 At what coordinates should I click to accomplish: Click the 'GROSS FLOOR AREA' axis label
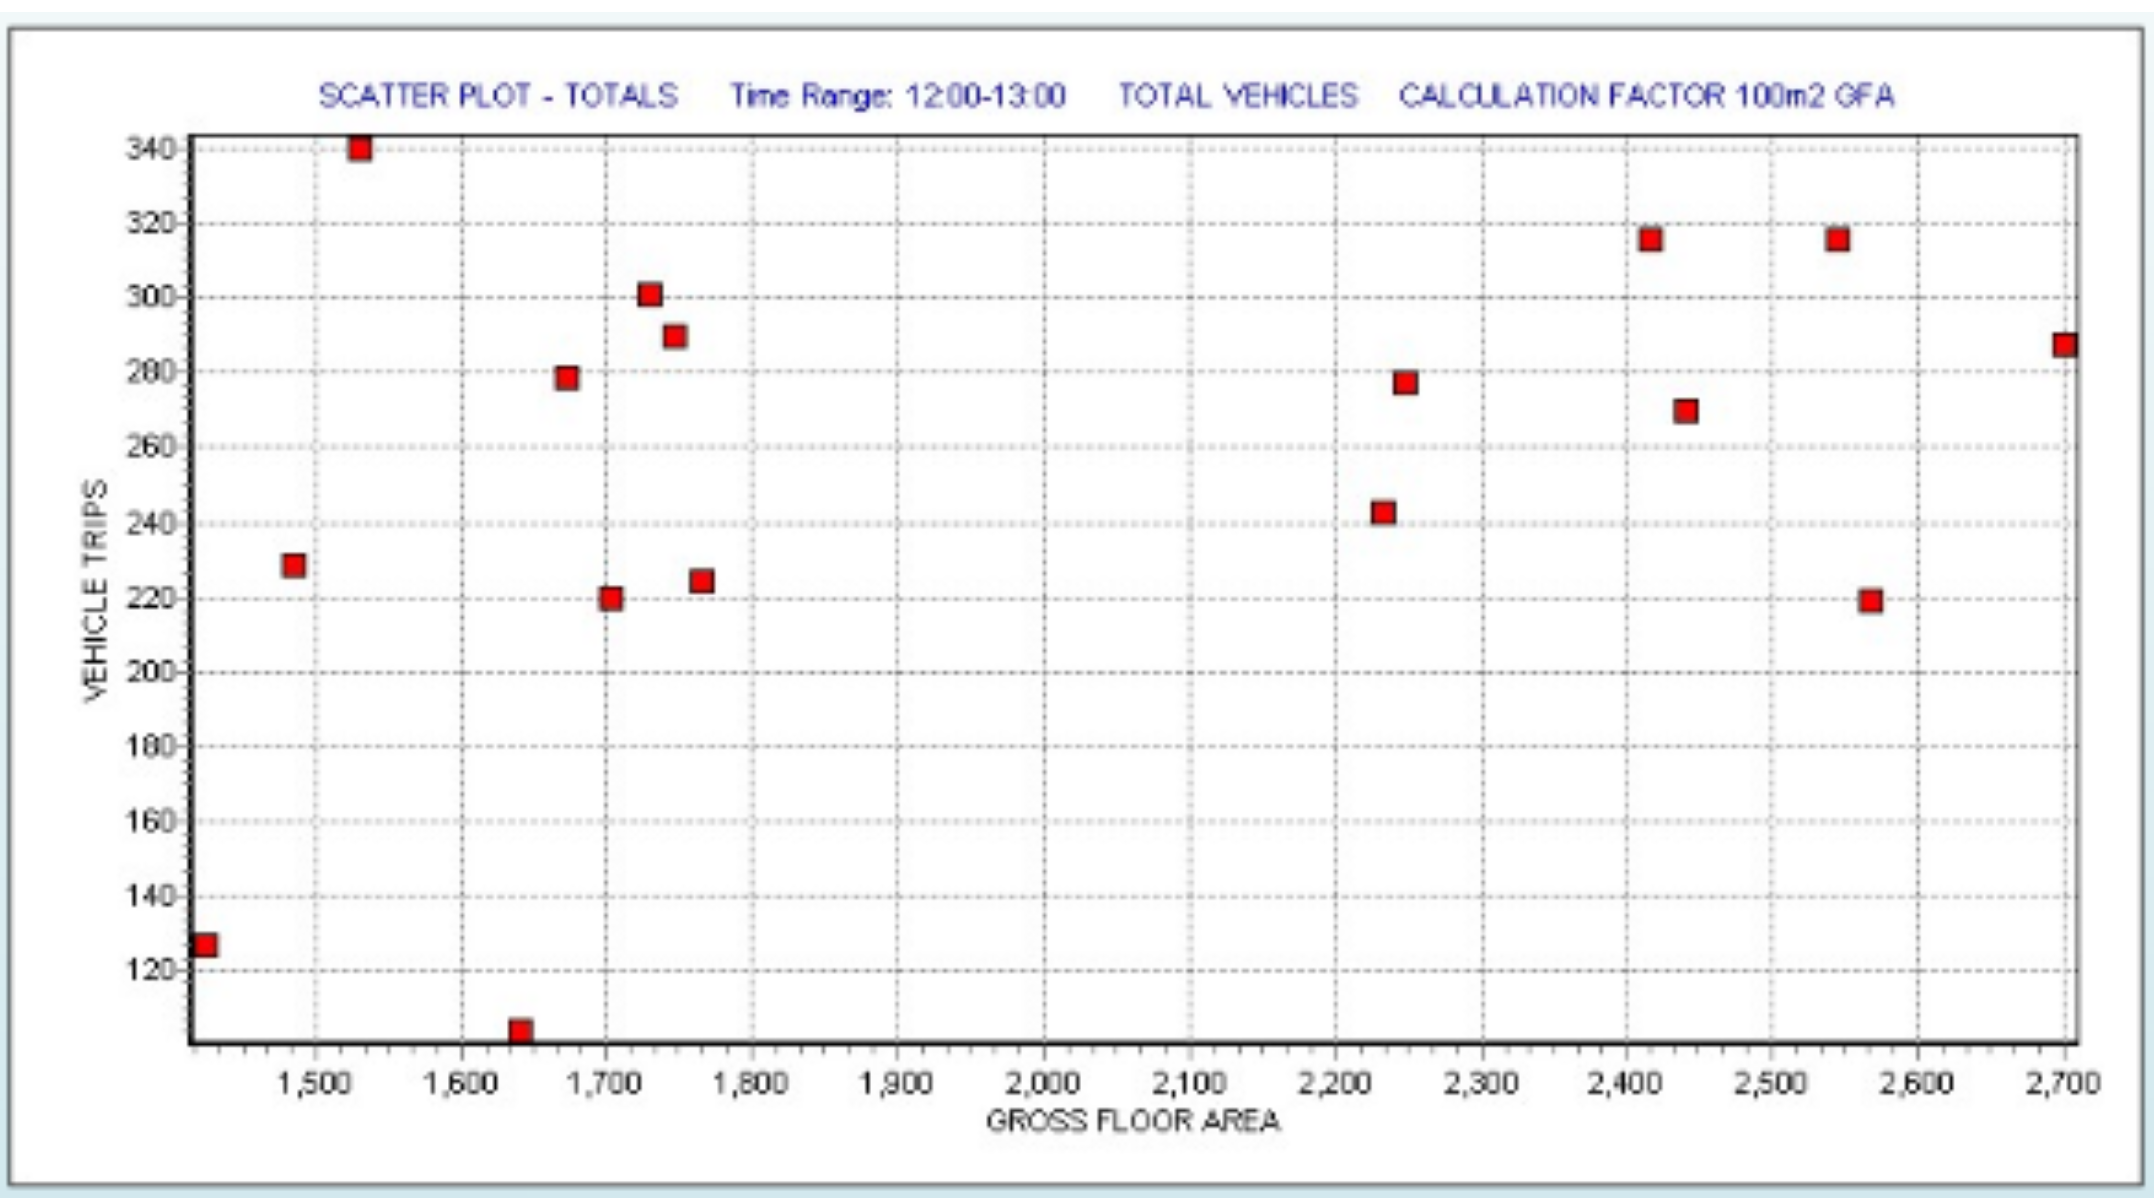coord(1132,1121)
